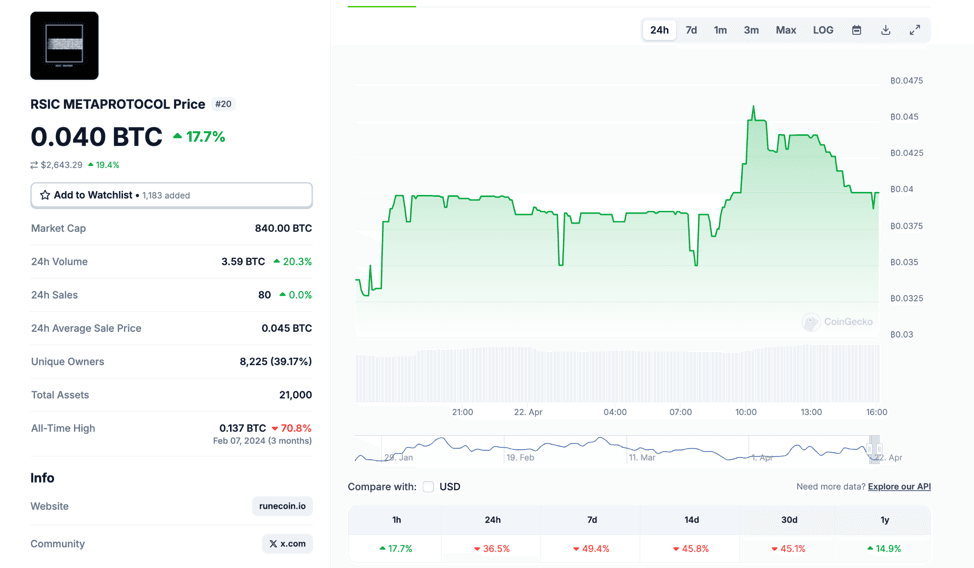Viewport: 974px width, 568px height.
Task: Click the range slider handle on mini chart
Action: tap(875, 449)
